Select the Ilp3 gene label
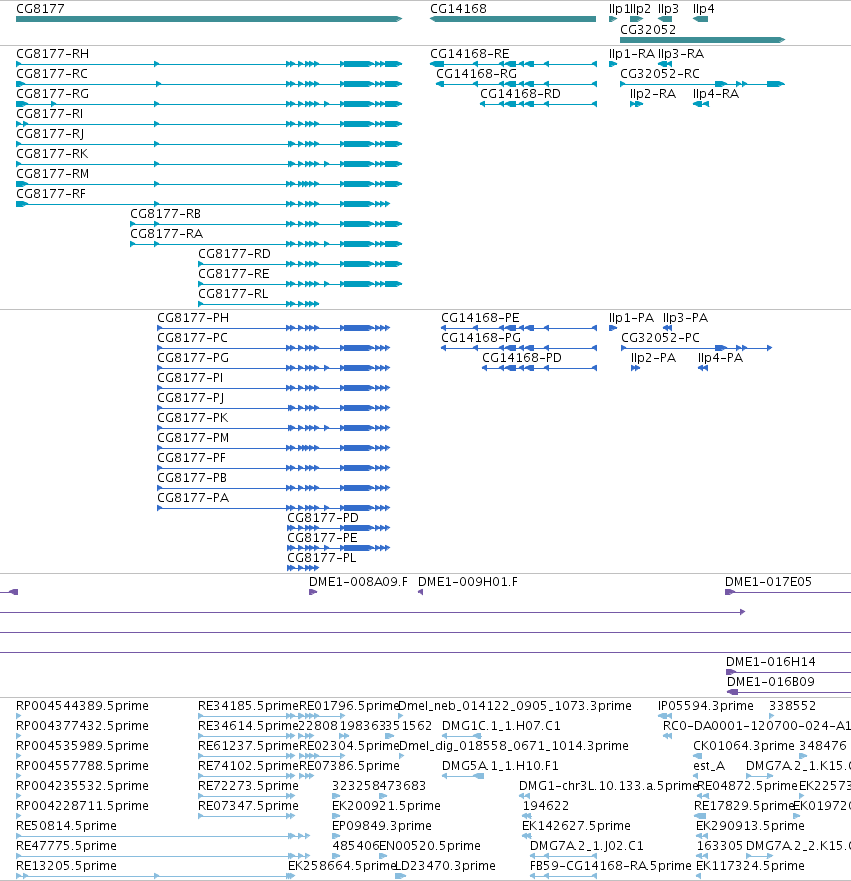 tap(668, 9)
